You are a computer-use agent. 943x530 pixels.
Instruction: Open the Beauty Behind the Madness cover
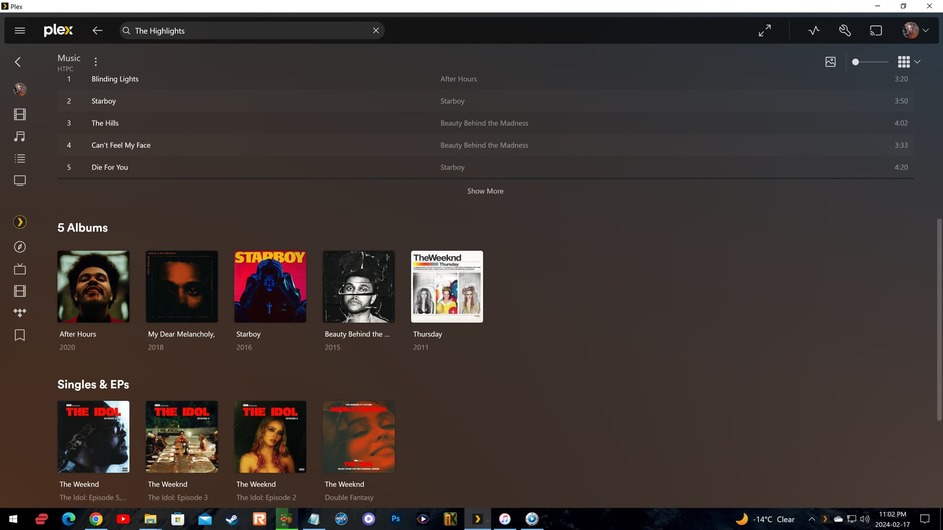pyautogui.click(x=358, y=286)
